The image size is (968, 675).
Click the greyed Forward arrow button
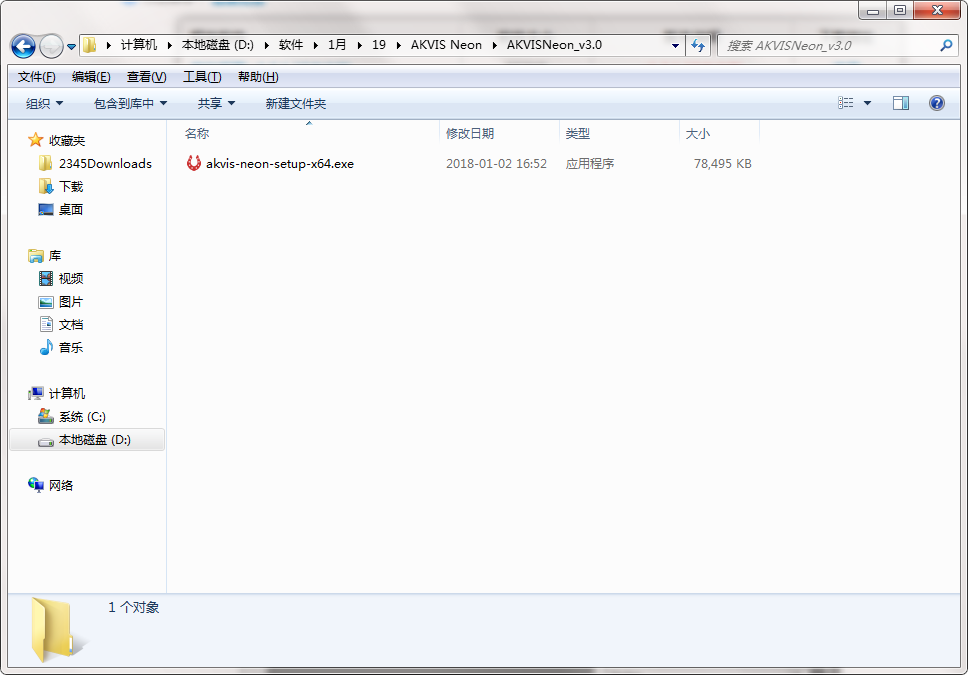point(51,46)
